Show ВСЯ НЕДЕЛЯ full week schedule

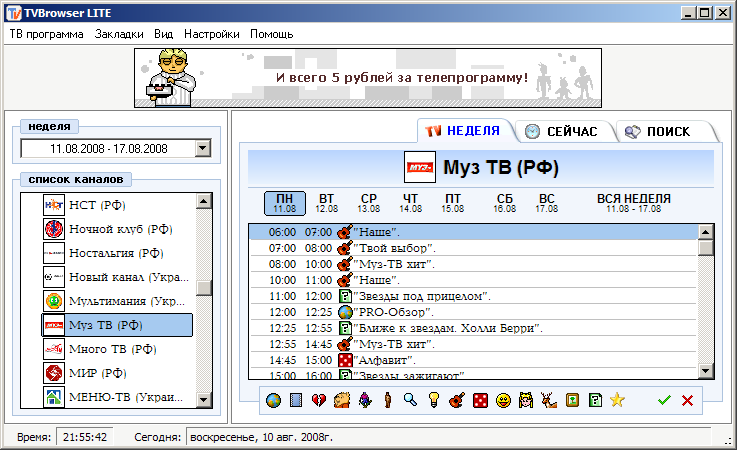(634, 203)
